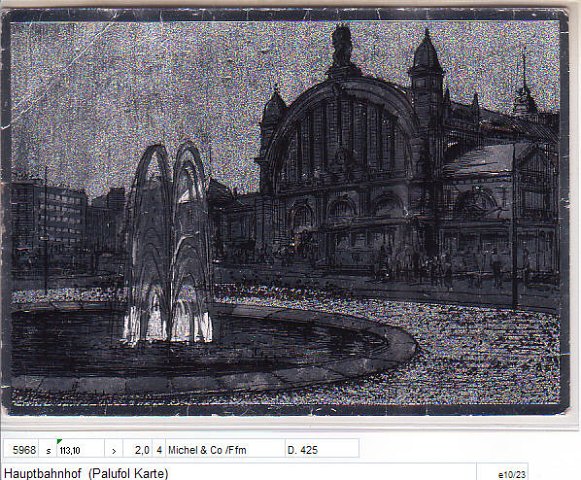
Task: Select the cell containing number 4
Action: point(159,450)
